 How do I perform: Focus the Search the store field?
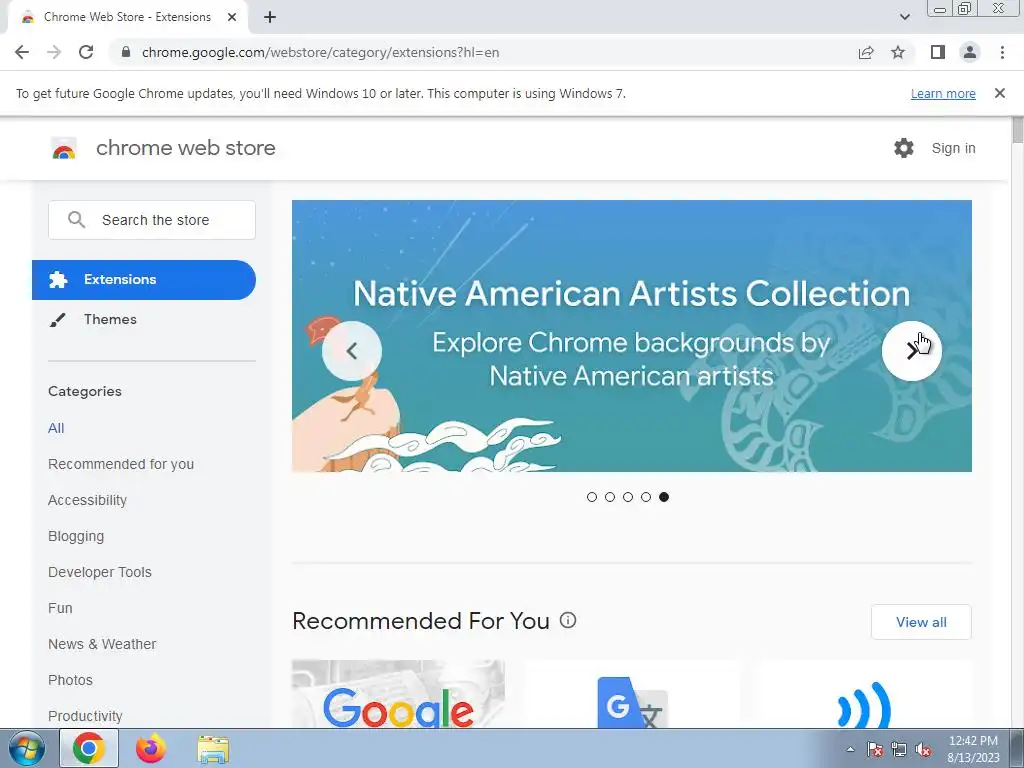(152, 220)
